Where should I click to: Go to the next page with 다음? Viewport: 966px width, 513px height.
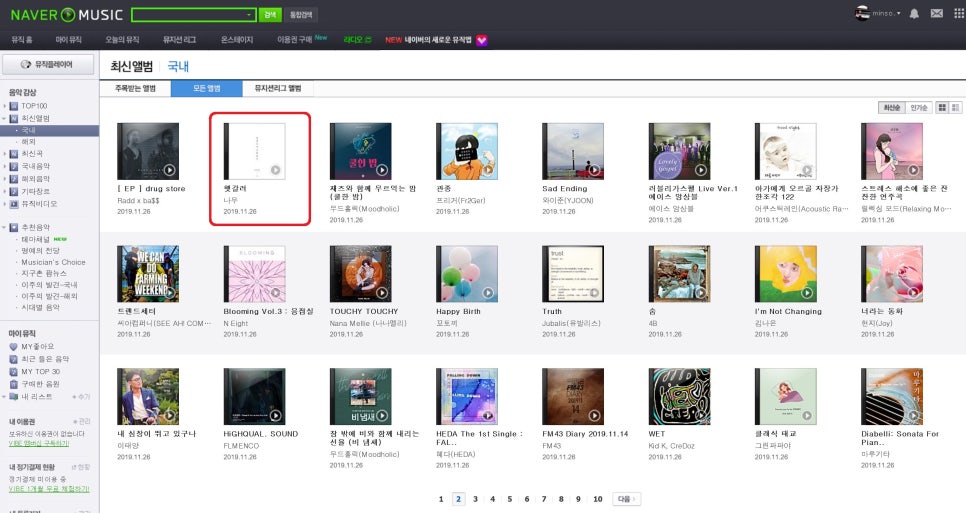[627, 499]
